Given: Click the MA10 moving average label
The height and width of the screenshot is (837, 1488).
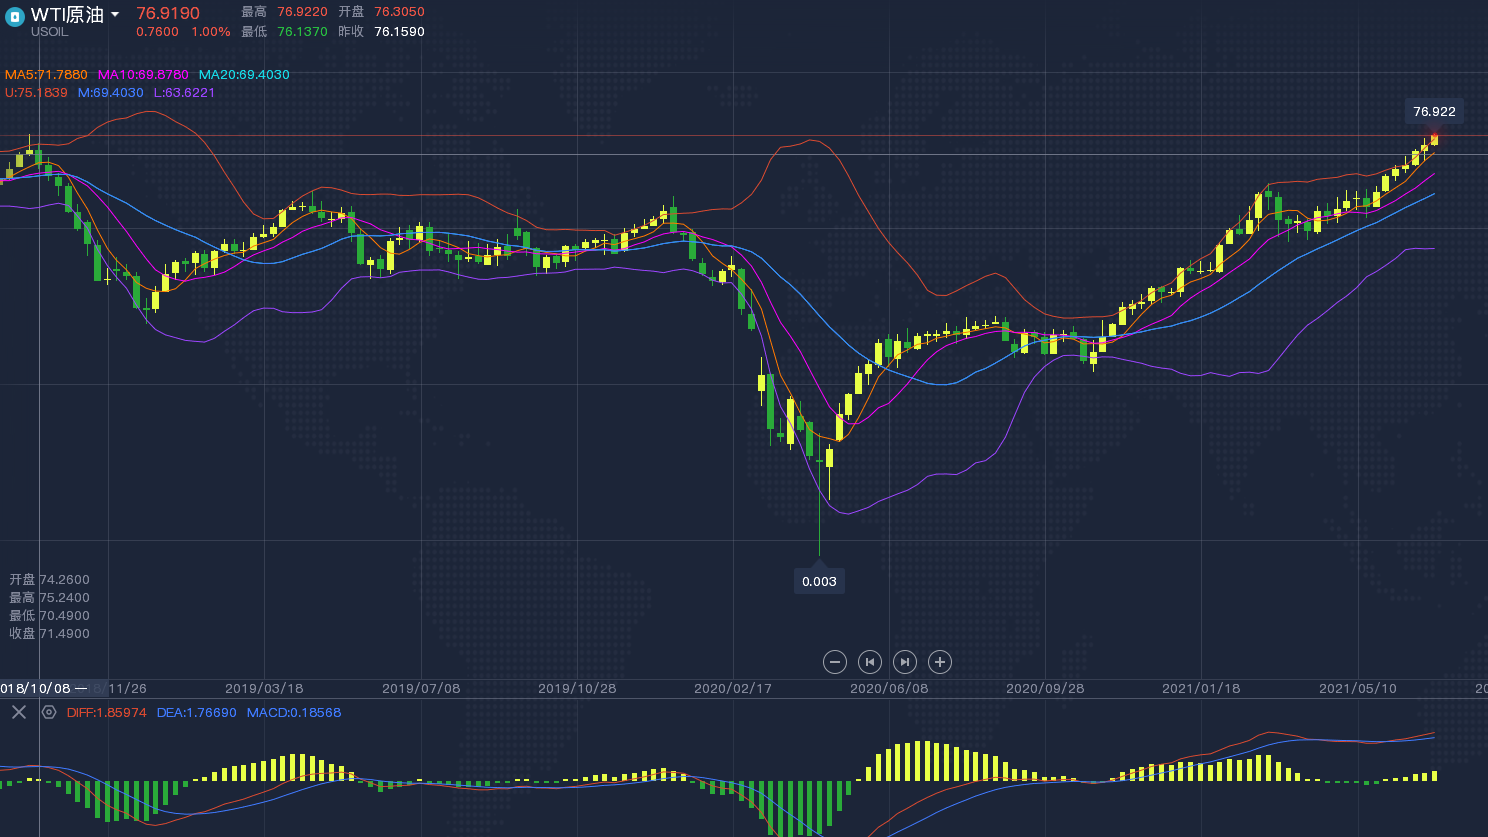Looking at the screenshot, I should pyautogui.click(x=143, y=75).
